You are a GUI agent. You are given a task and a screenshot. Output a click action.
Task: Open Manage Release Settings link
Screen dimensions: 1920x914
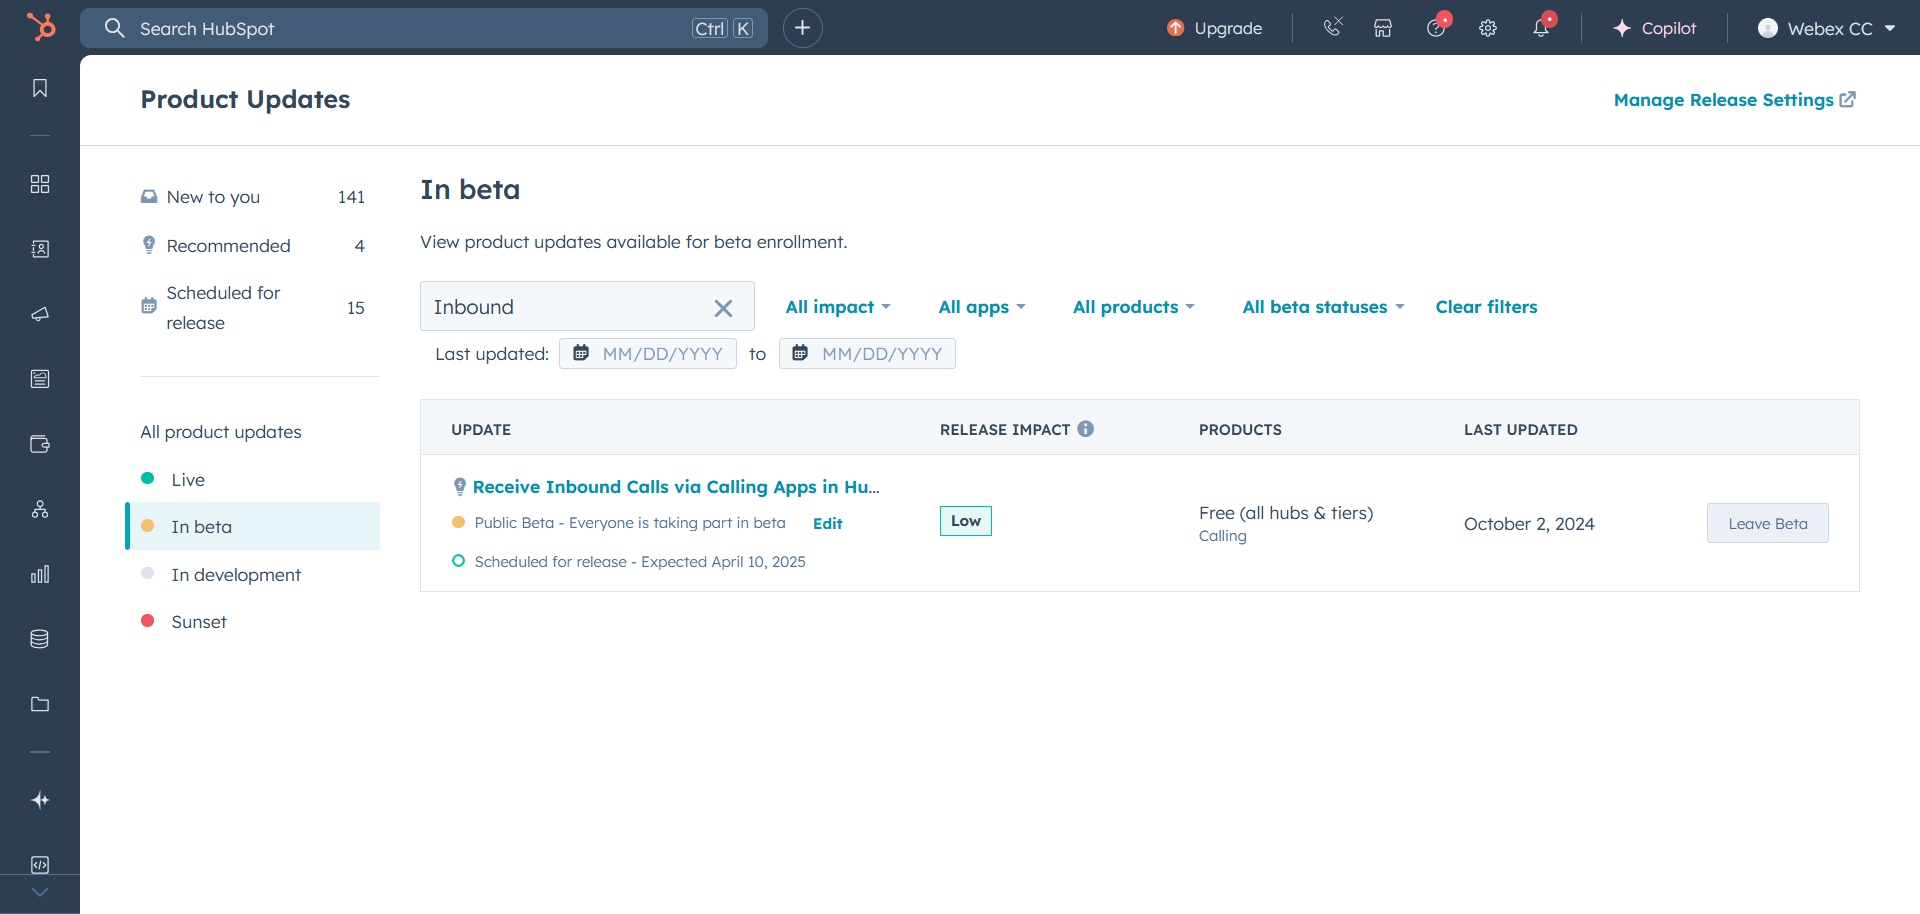1734,100
